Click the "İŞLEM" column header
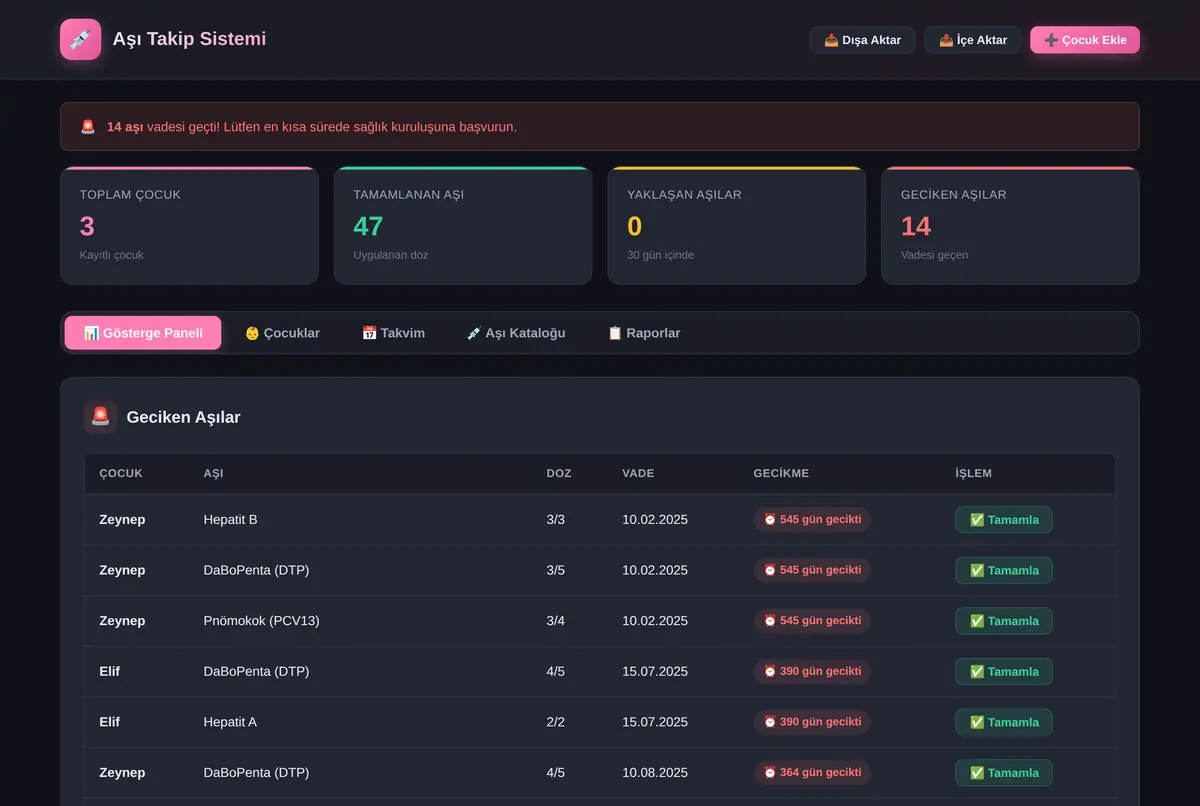The width and height of the screenshot is (1200, 806). (974, 473)
